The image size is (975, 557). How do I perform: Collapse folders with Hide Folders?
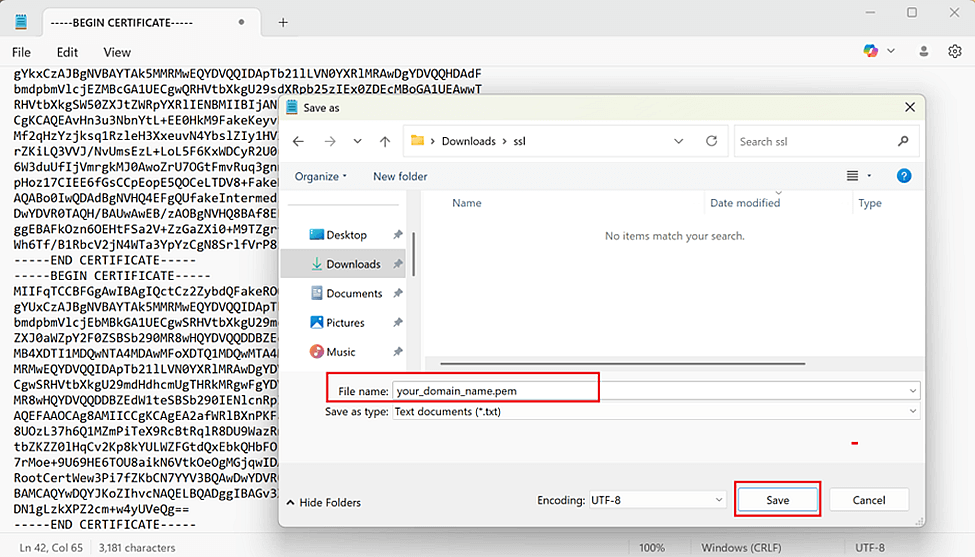coord(322,501)
